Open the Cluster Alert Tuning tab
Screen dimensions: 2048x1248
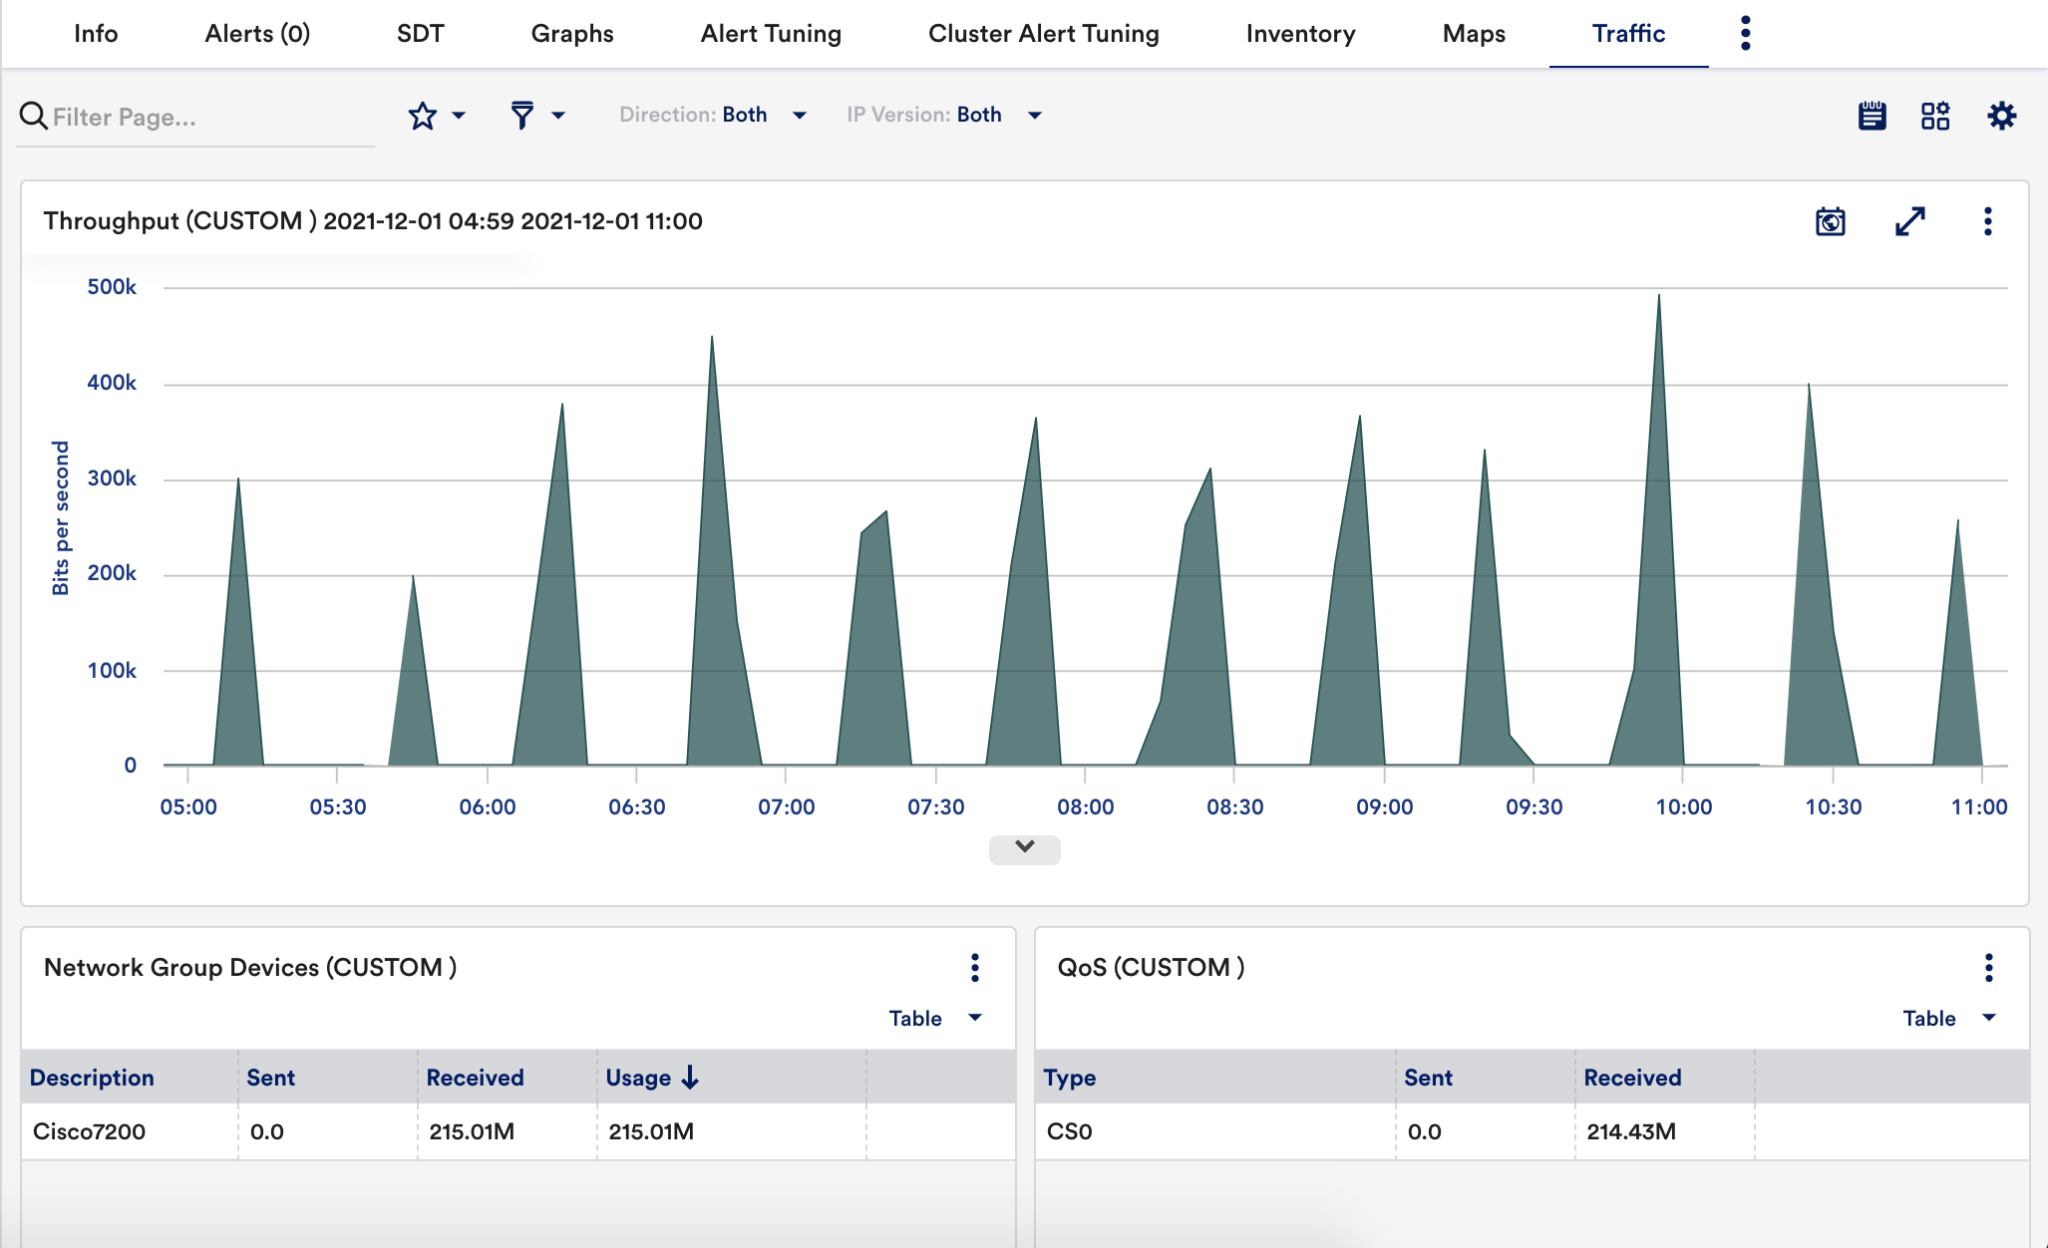tap(1044, 33)
